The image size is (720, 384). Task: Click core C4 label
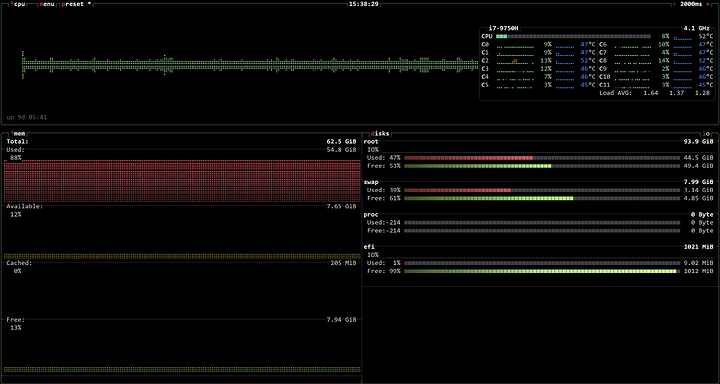click(485, 77)
